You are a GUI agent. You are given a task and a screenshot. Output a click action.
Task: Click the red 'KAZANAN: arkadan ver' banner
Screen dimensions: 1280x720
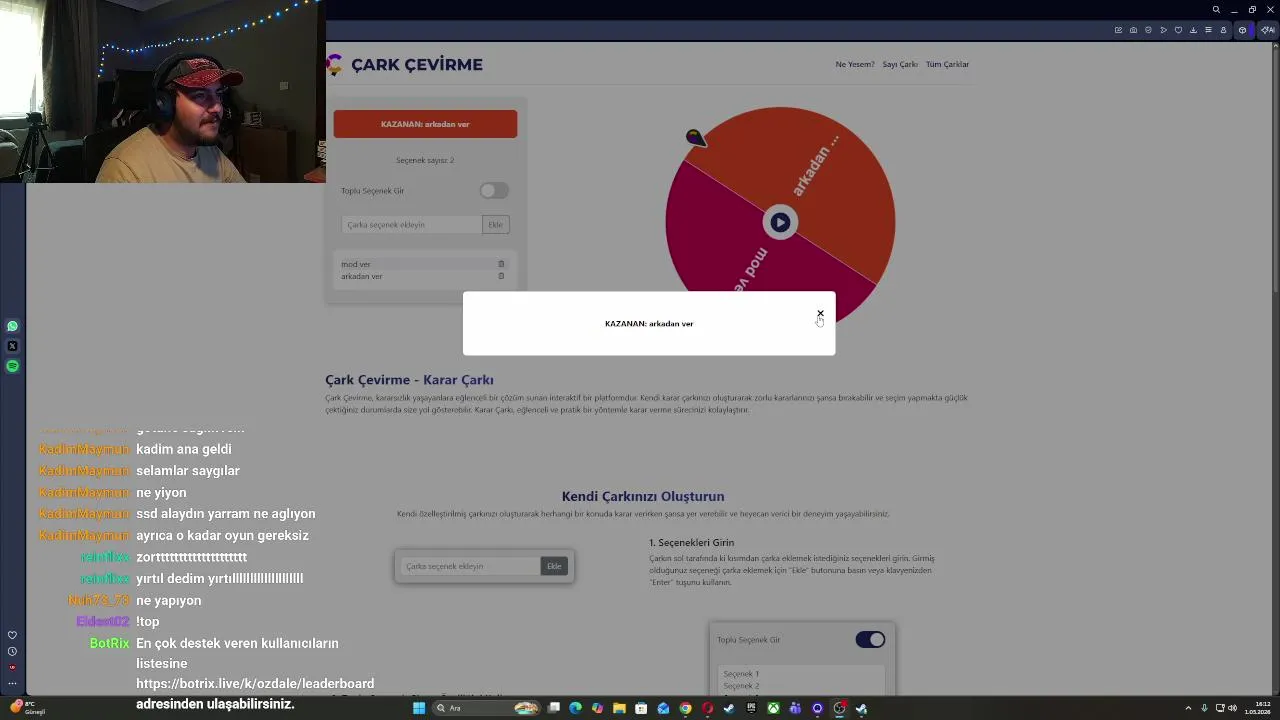point(425,124)
